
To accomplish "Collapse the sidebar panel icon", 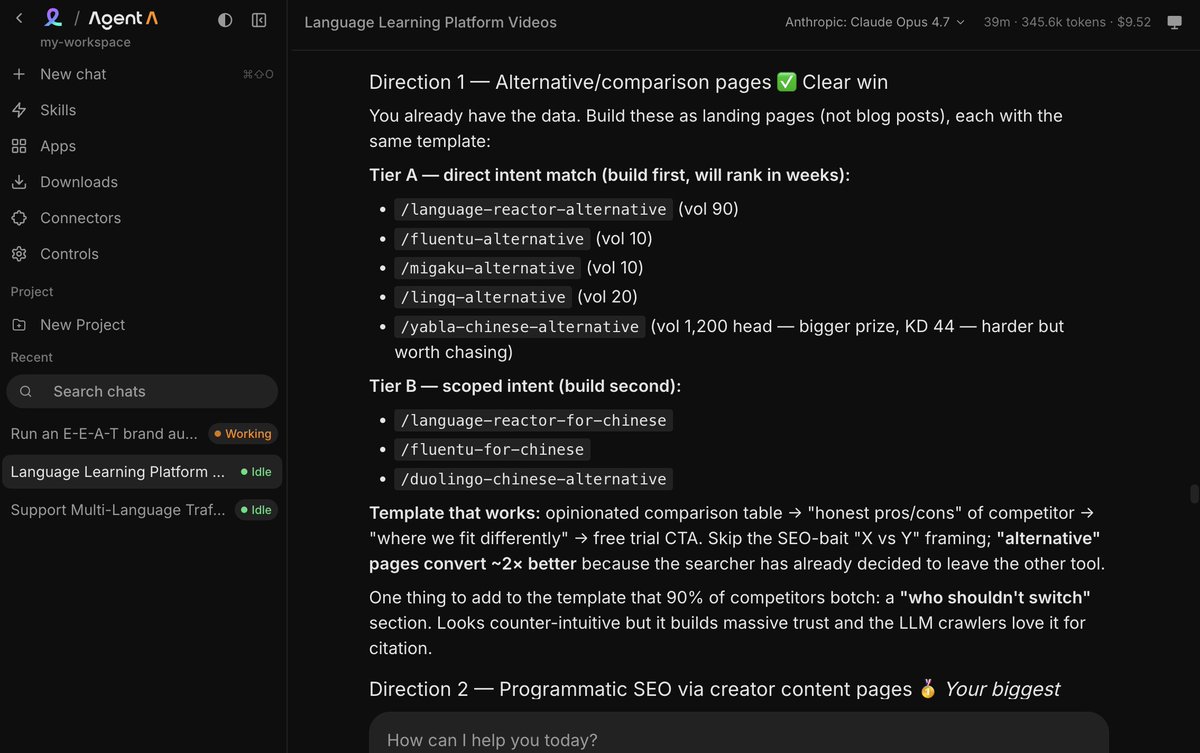I will (259, 20).
